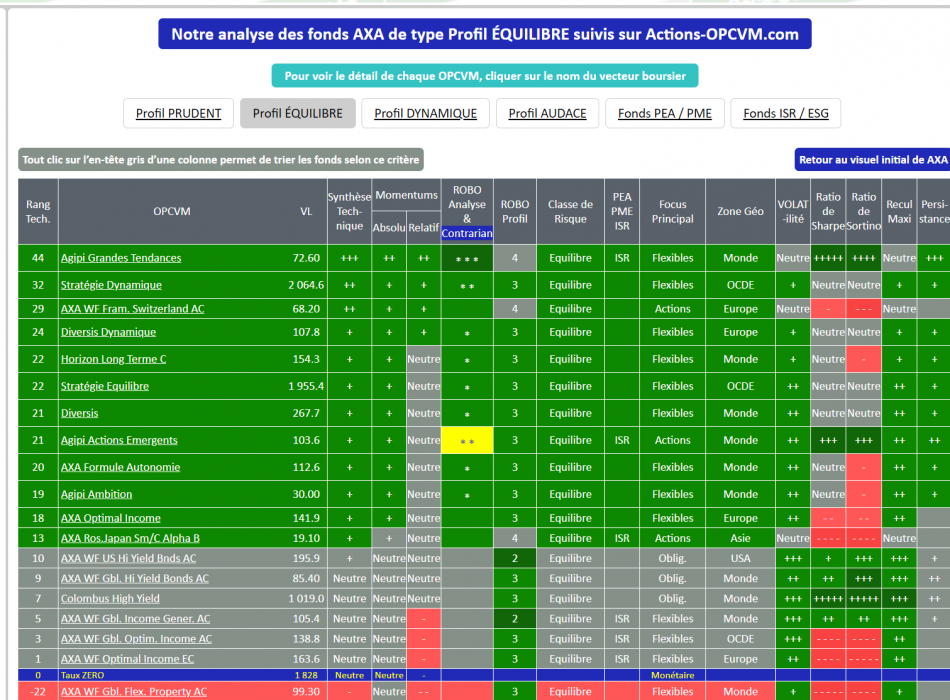950x700 pixels.
Task: Sort by VOLAT-ilité column header
Action: click(x=793, y=212)
